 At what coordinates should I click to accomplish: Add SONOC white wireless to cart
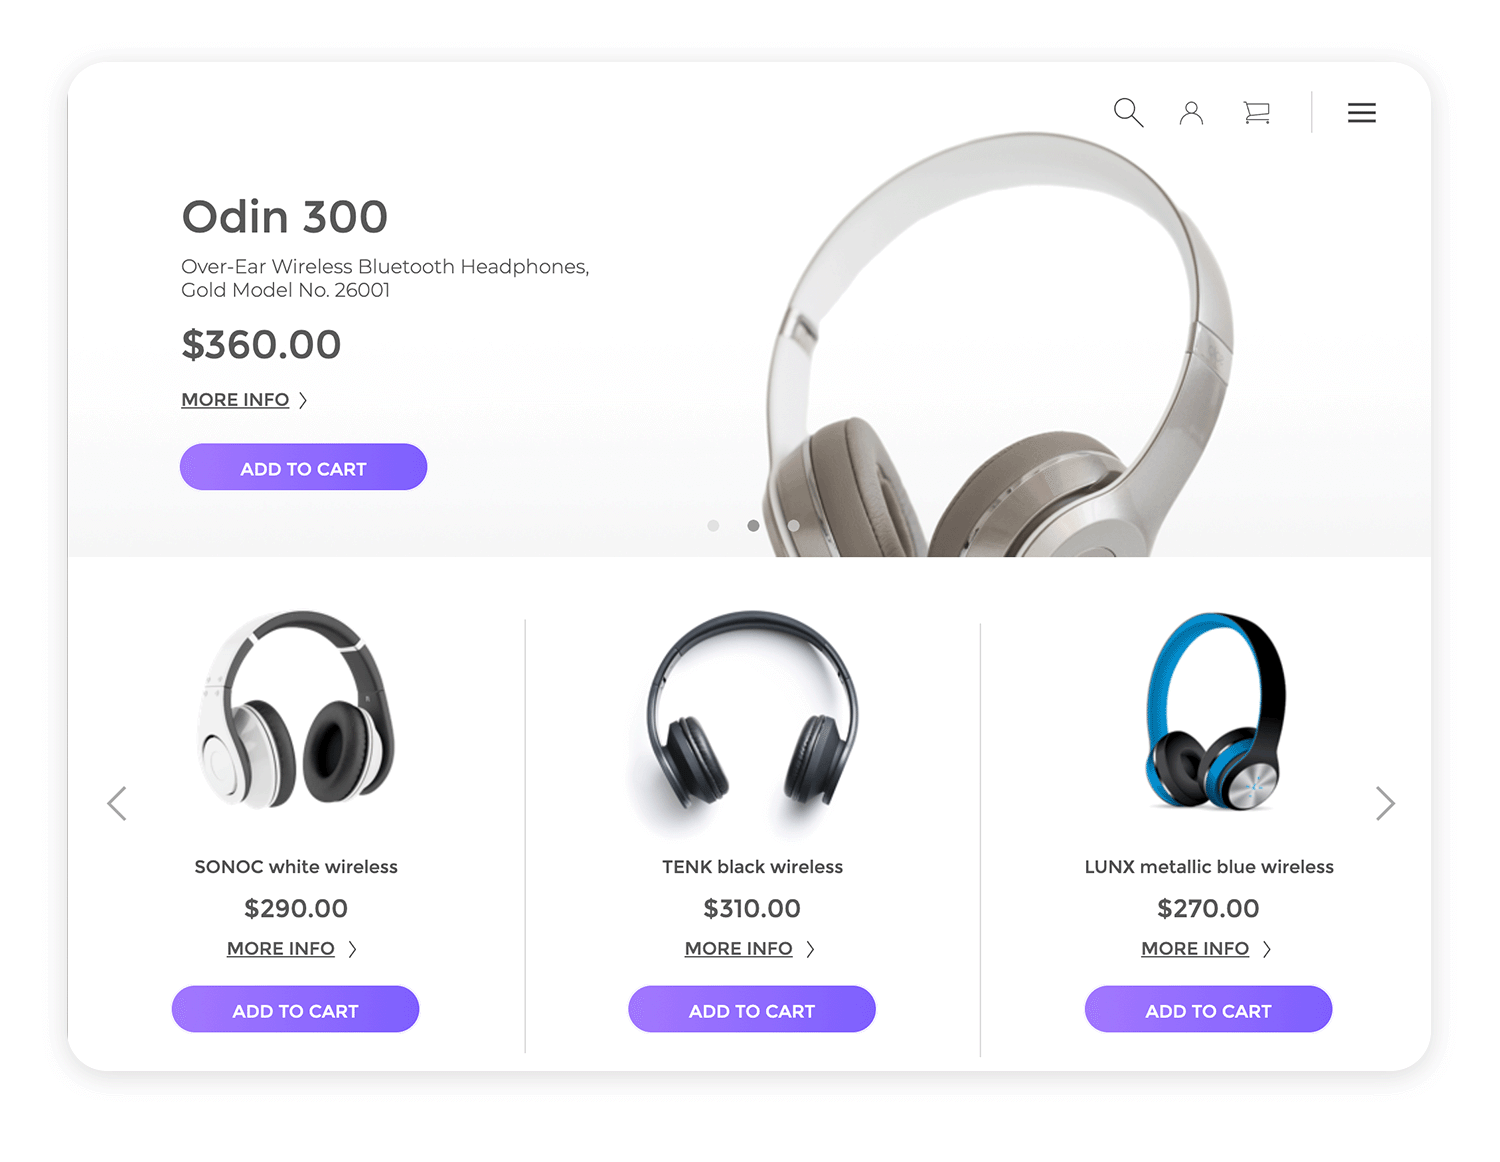[x=295, y=1009]
